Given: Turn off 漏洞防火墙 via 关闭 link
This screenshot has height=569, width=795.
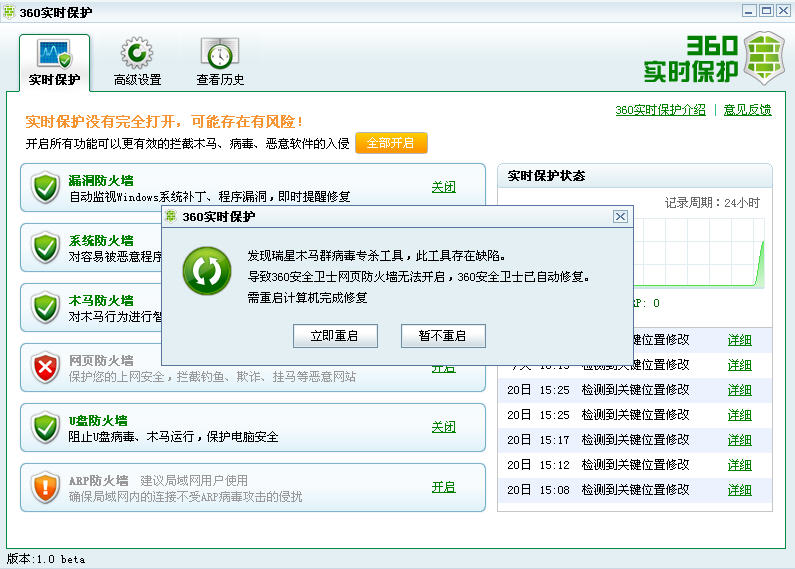Looking at the screenshot, I should [444, 187].
